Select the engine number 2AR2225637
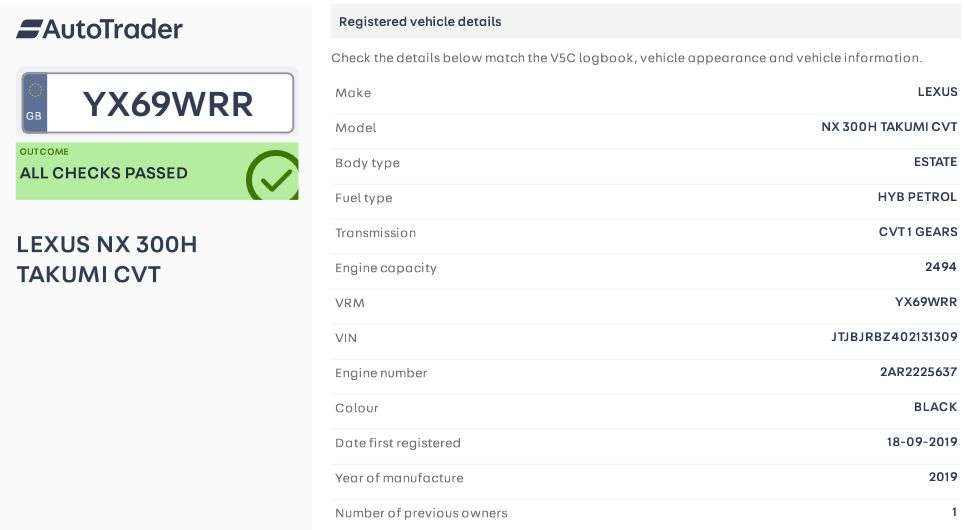The height and width of the screenshot is (530, 964). (x=918, y=372)
